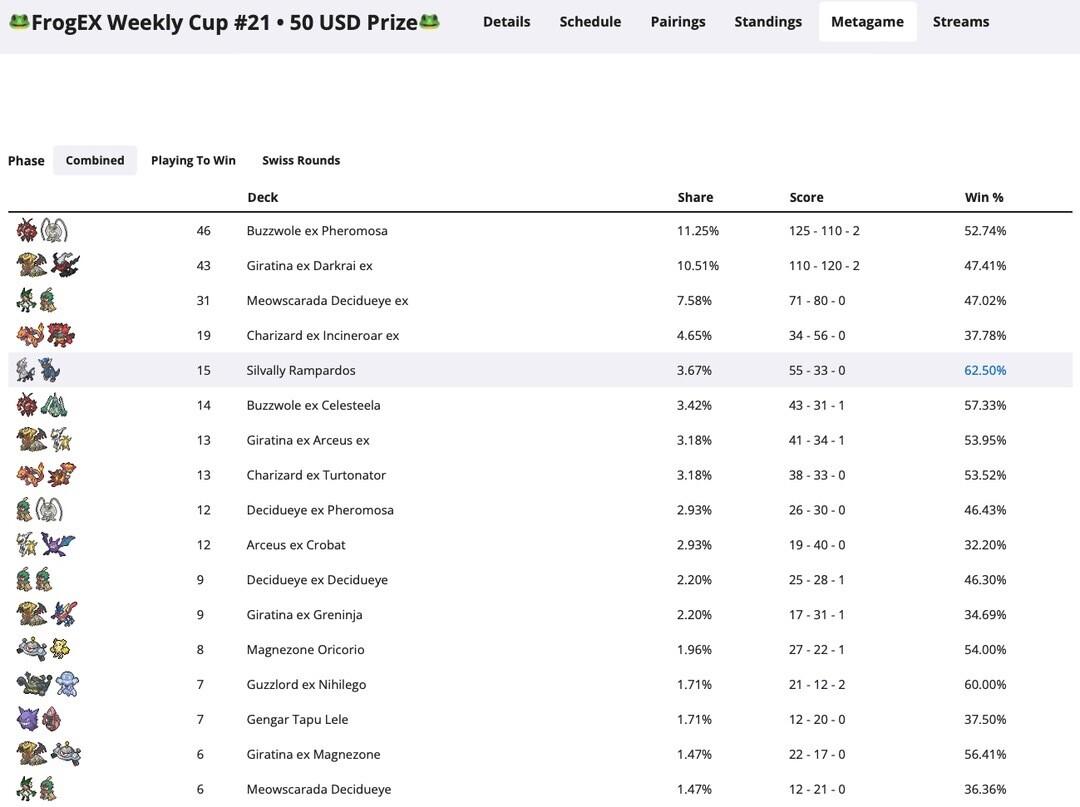Go to the Pairings tab
The image size is (1080, 807).
(x=678, y=21)
